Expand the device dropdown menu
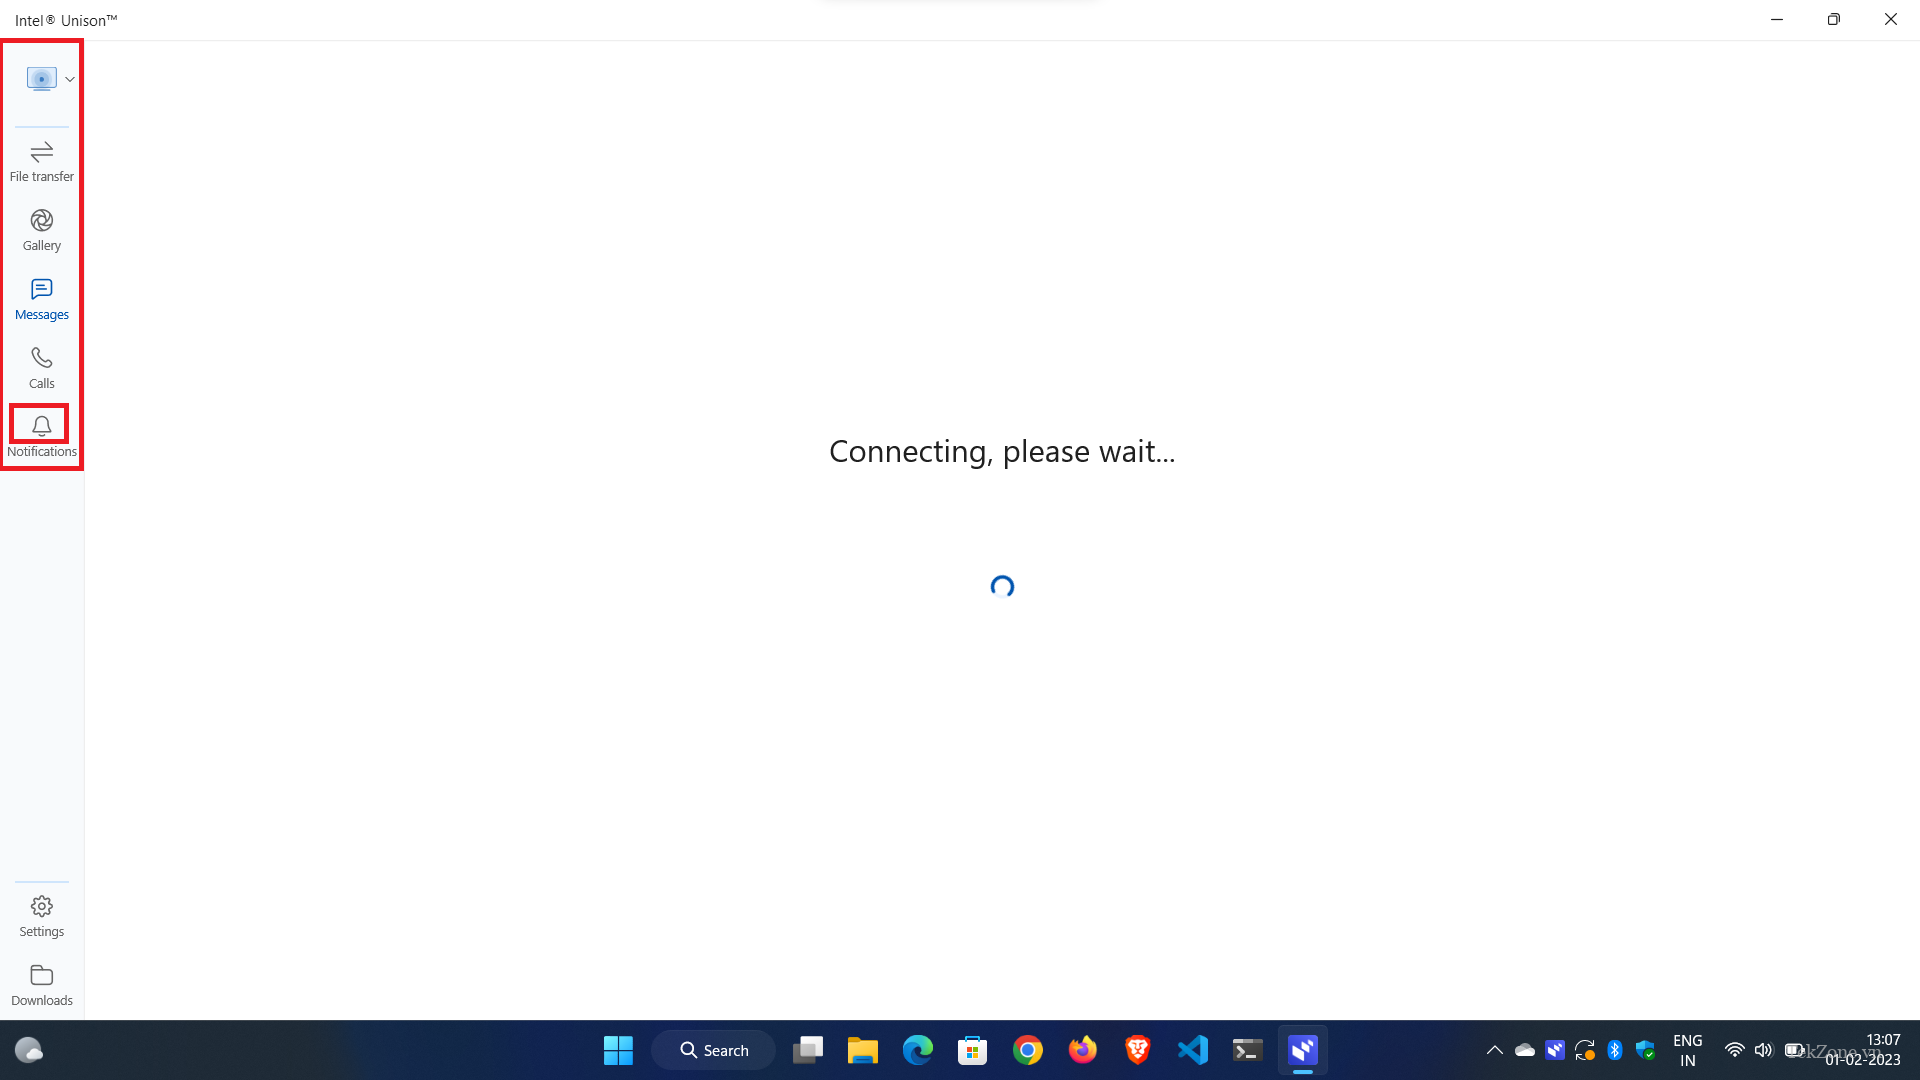This screenshot has width=1920, height=1080. (x=69, y=79)
